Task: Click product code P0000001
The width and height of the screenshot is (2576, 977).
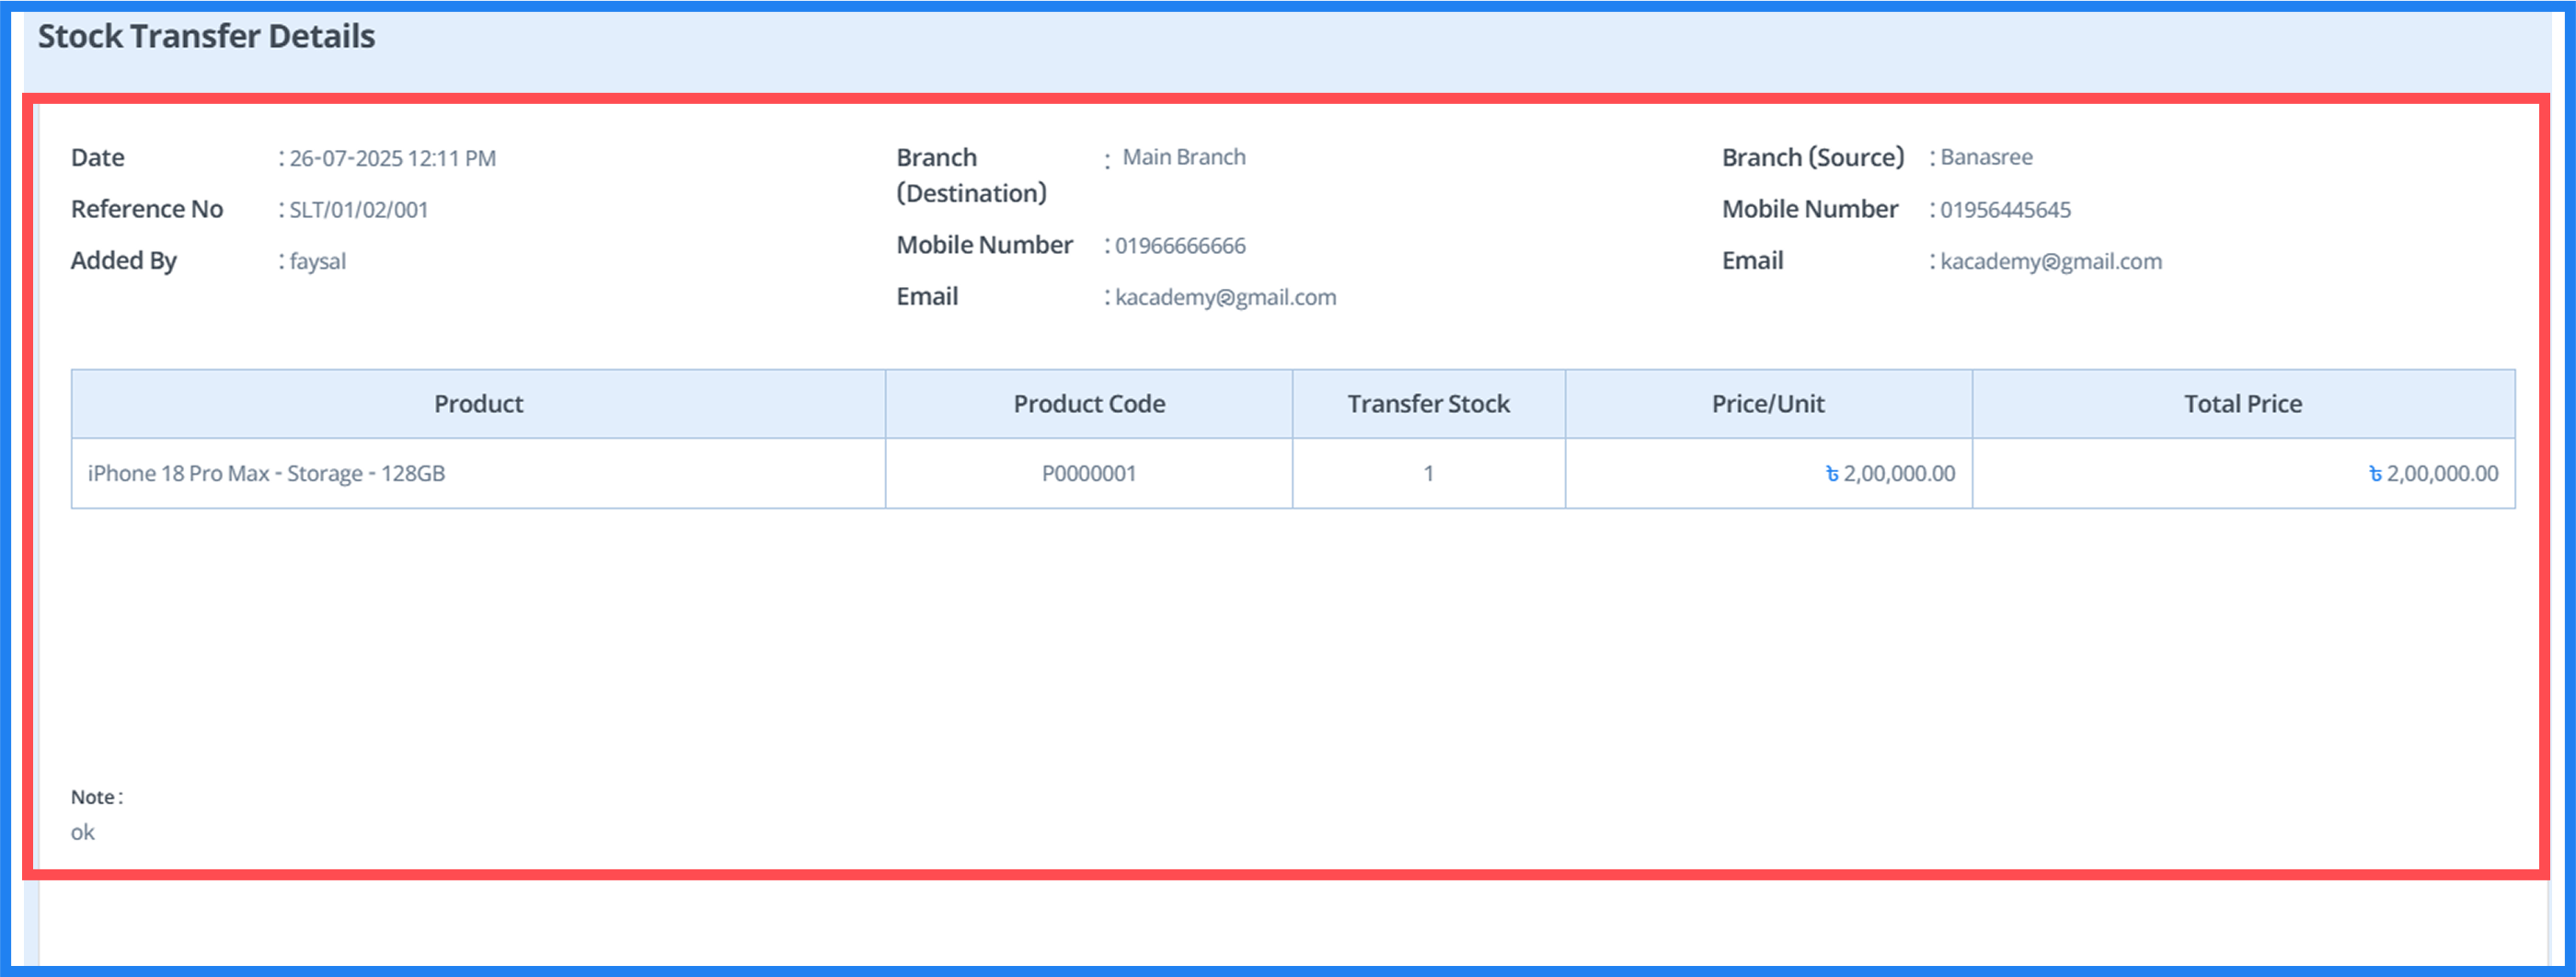Action: pyautogui.click(x=1089, y=474)
